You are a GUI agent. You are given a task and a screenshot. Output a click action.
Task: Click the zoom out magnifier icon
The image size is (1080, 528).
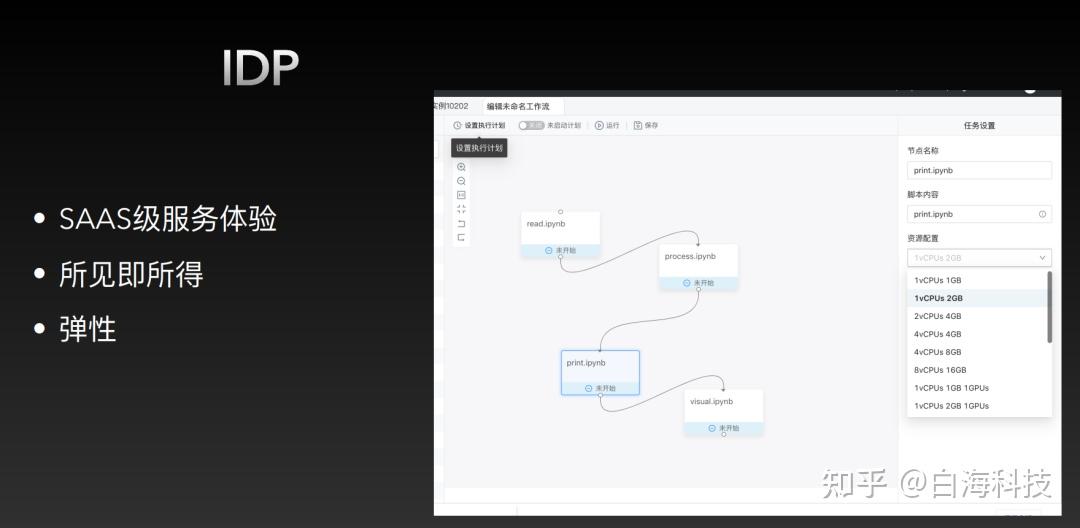pos(461,181)
